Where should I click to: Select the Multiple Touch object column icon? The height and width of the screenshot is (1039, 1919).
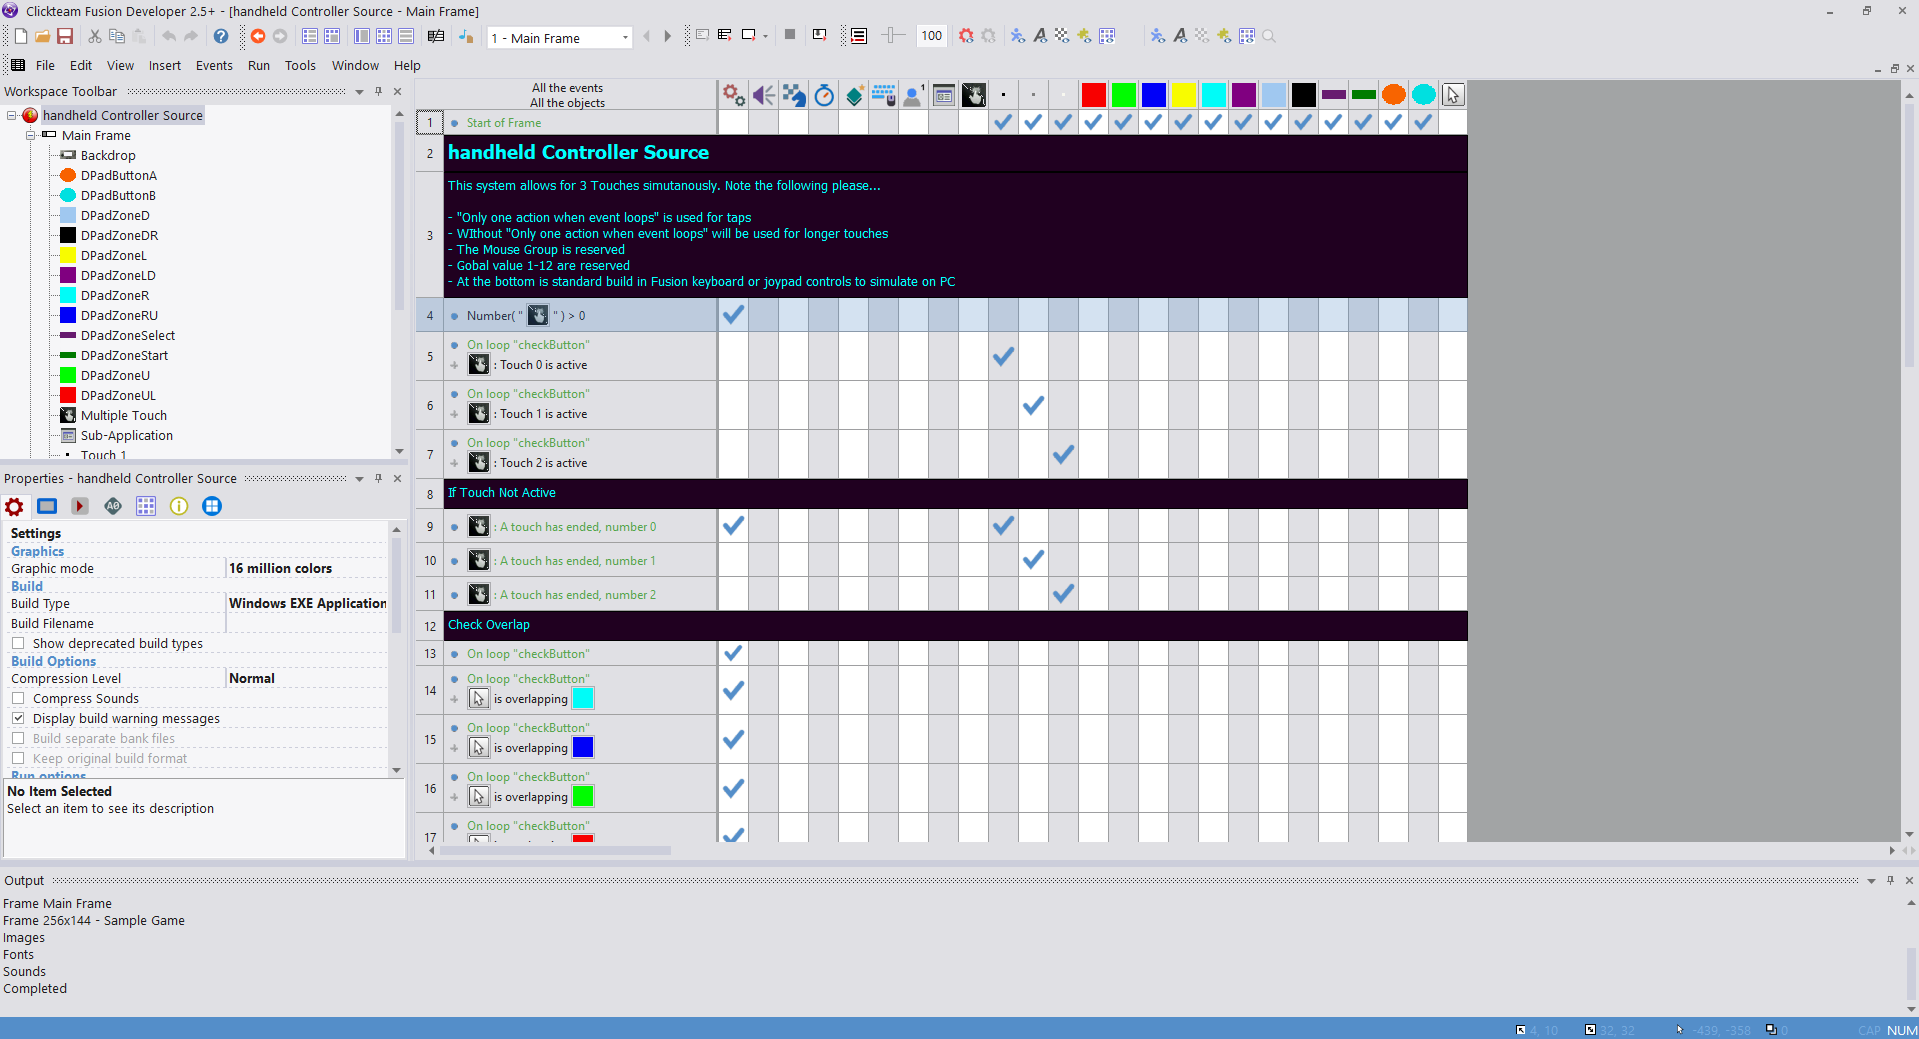tap(974, 95)
